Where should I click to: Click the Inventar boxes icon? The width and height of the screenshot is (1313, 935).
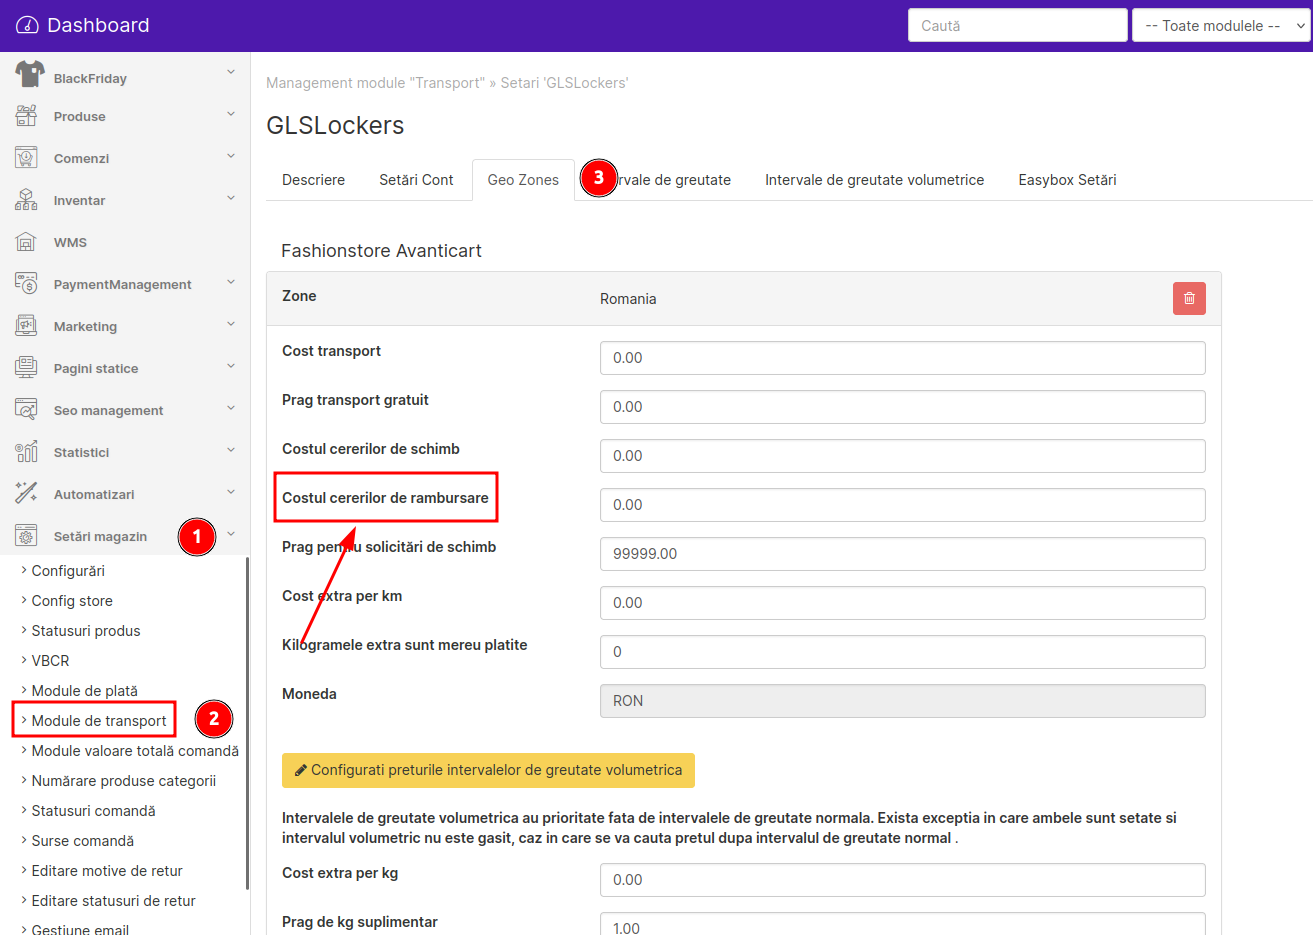[x=26, y=200]
